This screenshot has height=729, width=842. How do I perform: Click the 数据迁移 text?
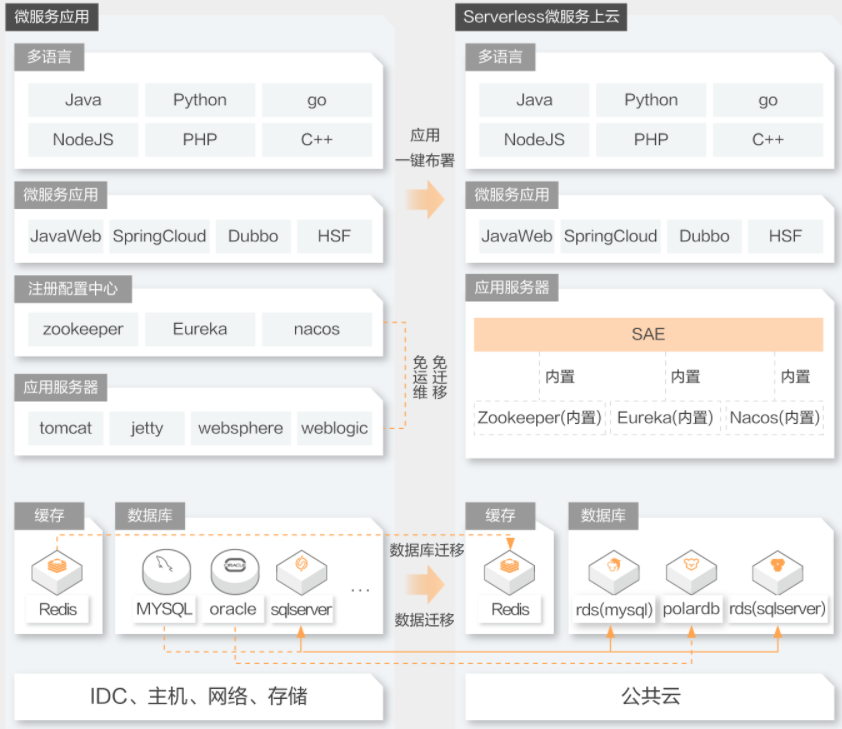point(424,620)
